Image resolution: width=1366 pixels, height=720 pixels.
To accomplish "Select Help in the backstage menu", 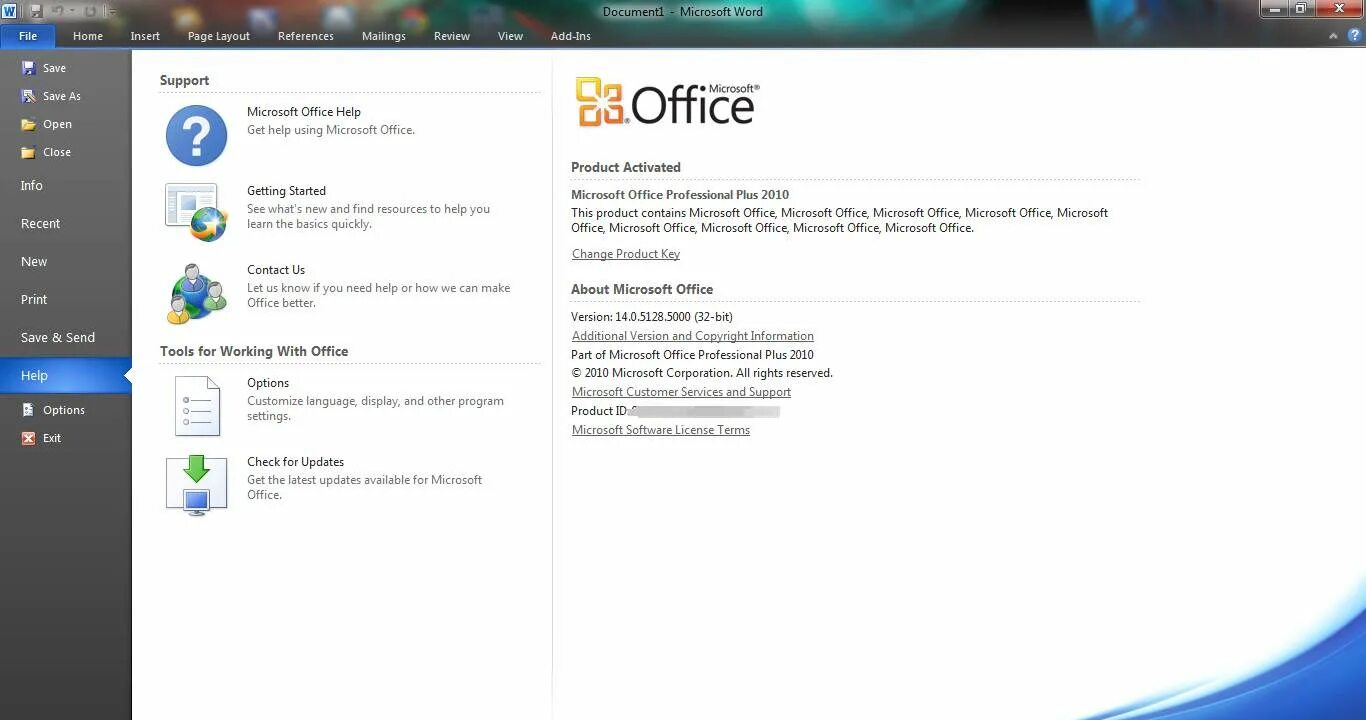I will pyautogui.click(x=65, y=375).
